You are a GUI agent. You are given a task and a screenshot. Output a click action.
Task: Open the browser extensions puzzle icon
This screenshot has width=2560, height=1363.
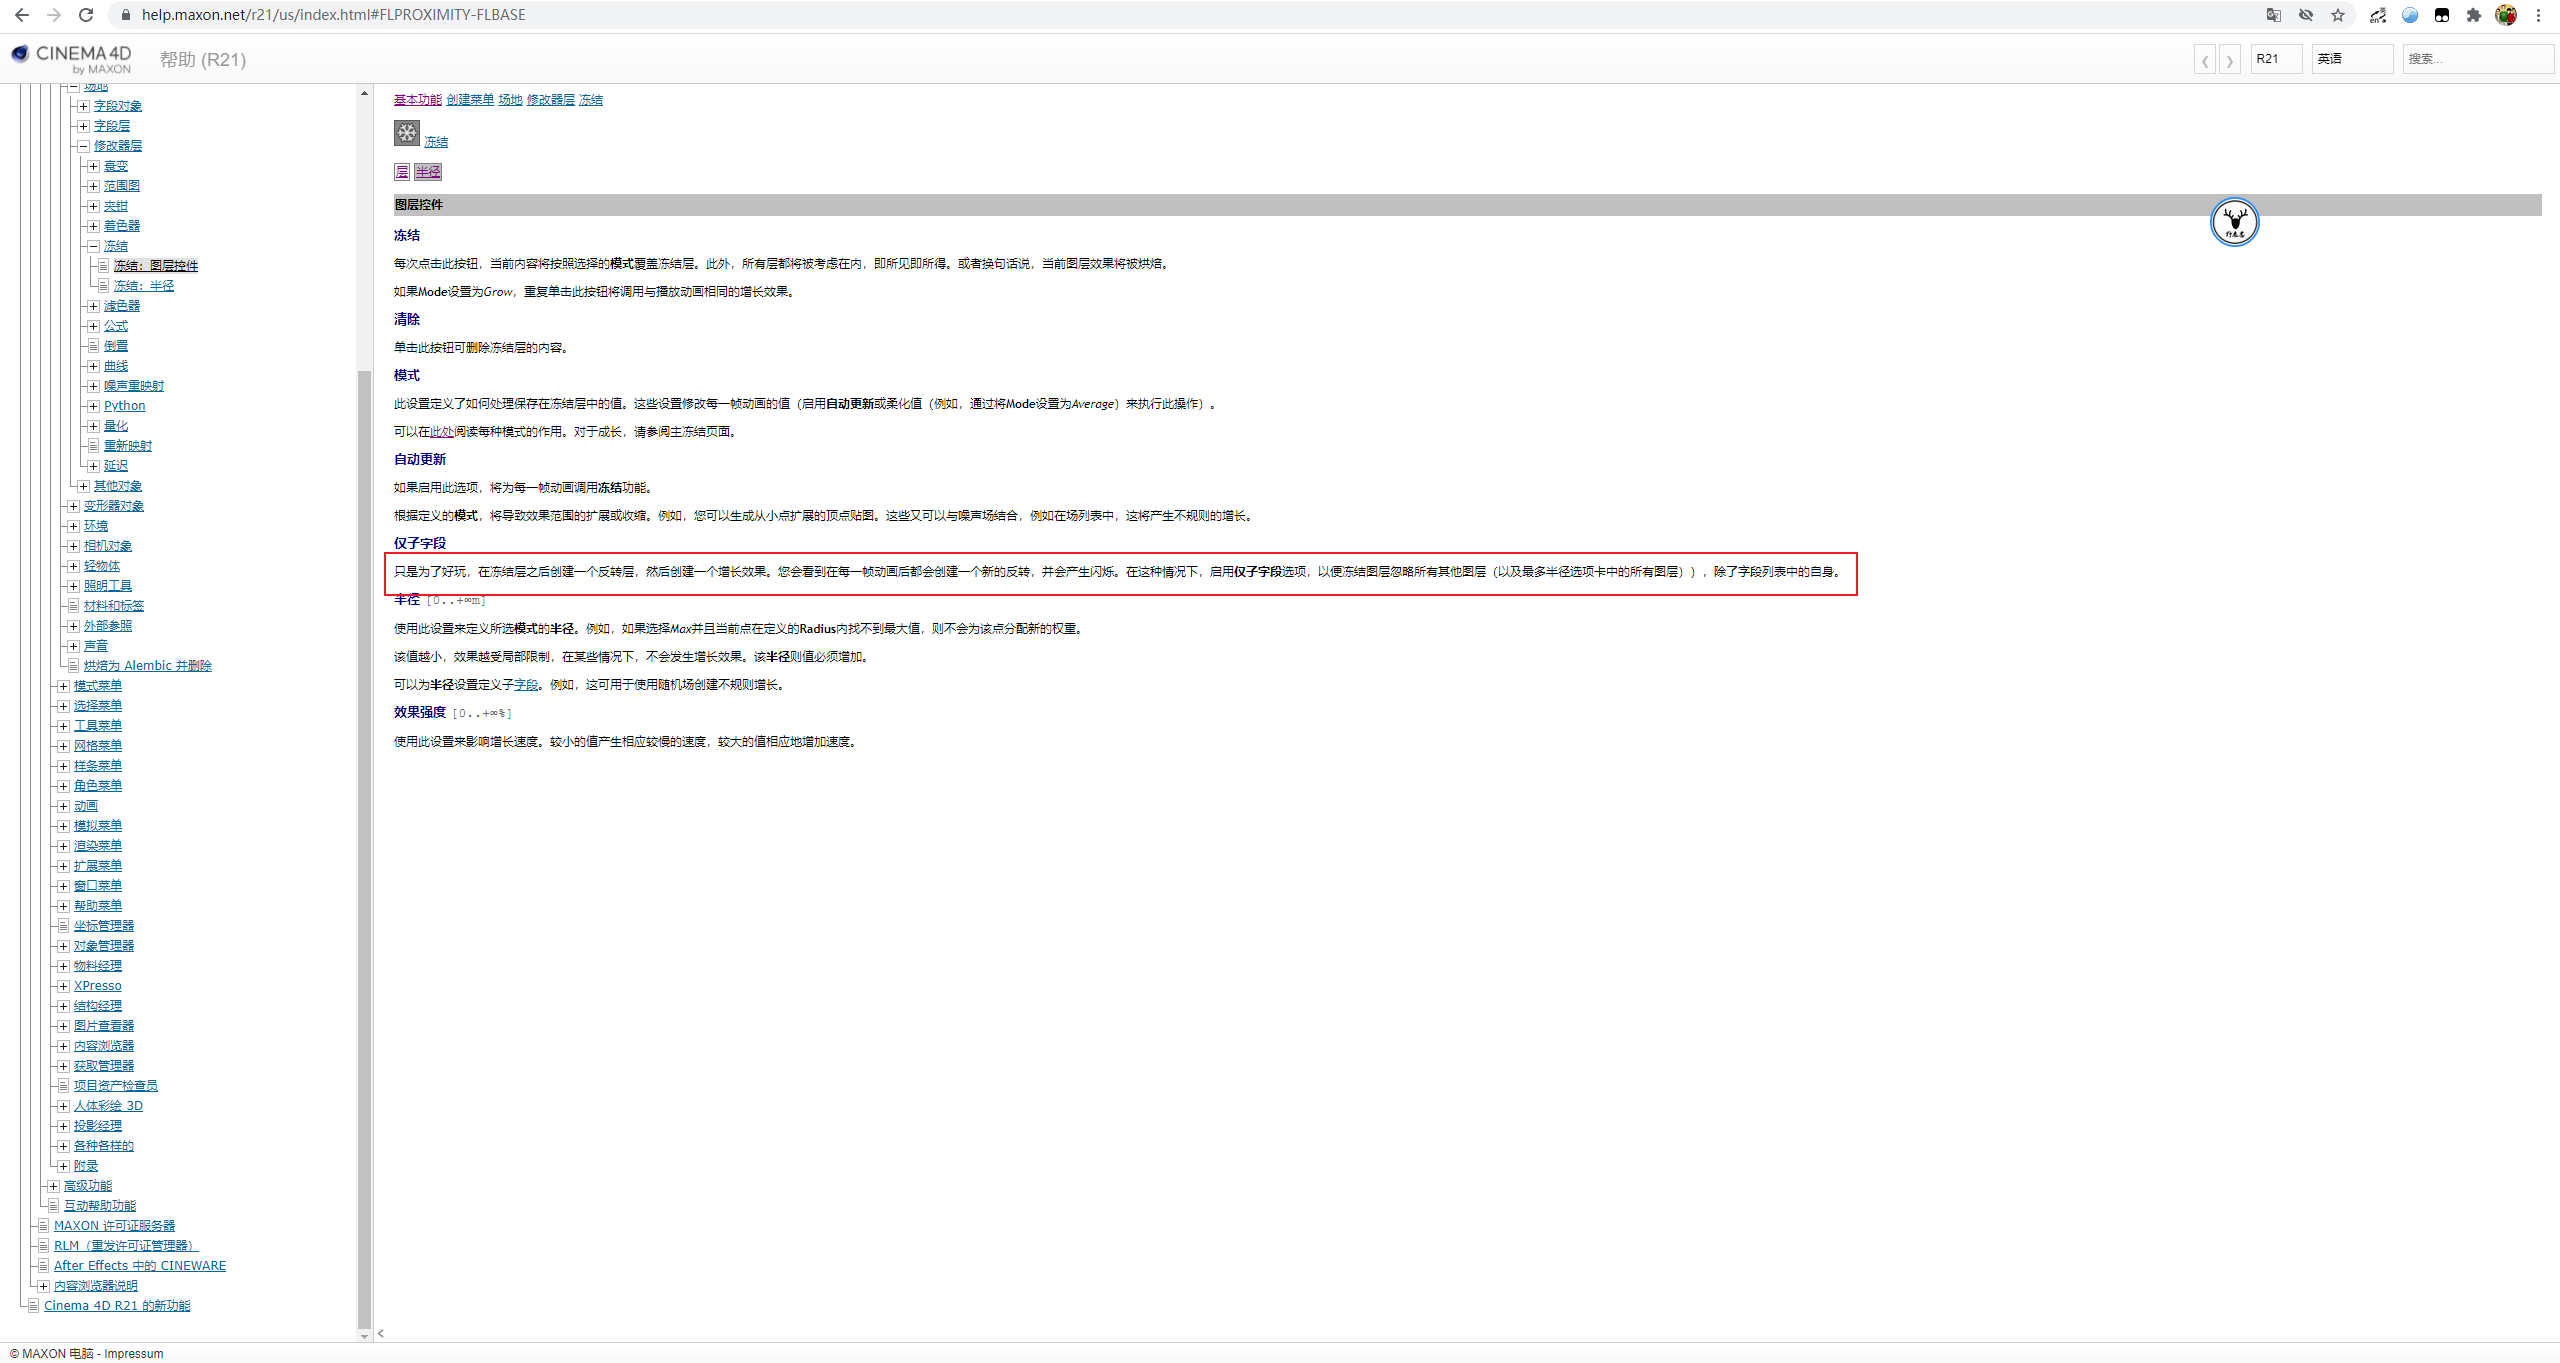[x=2473, y=15]
